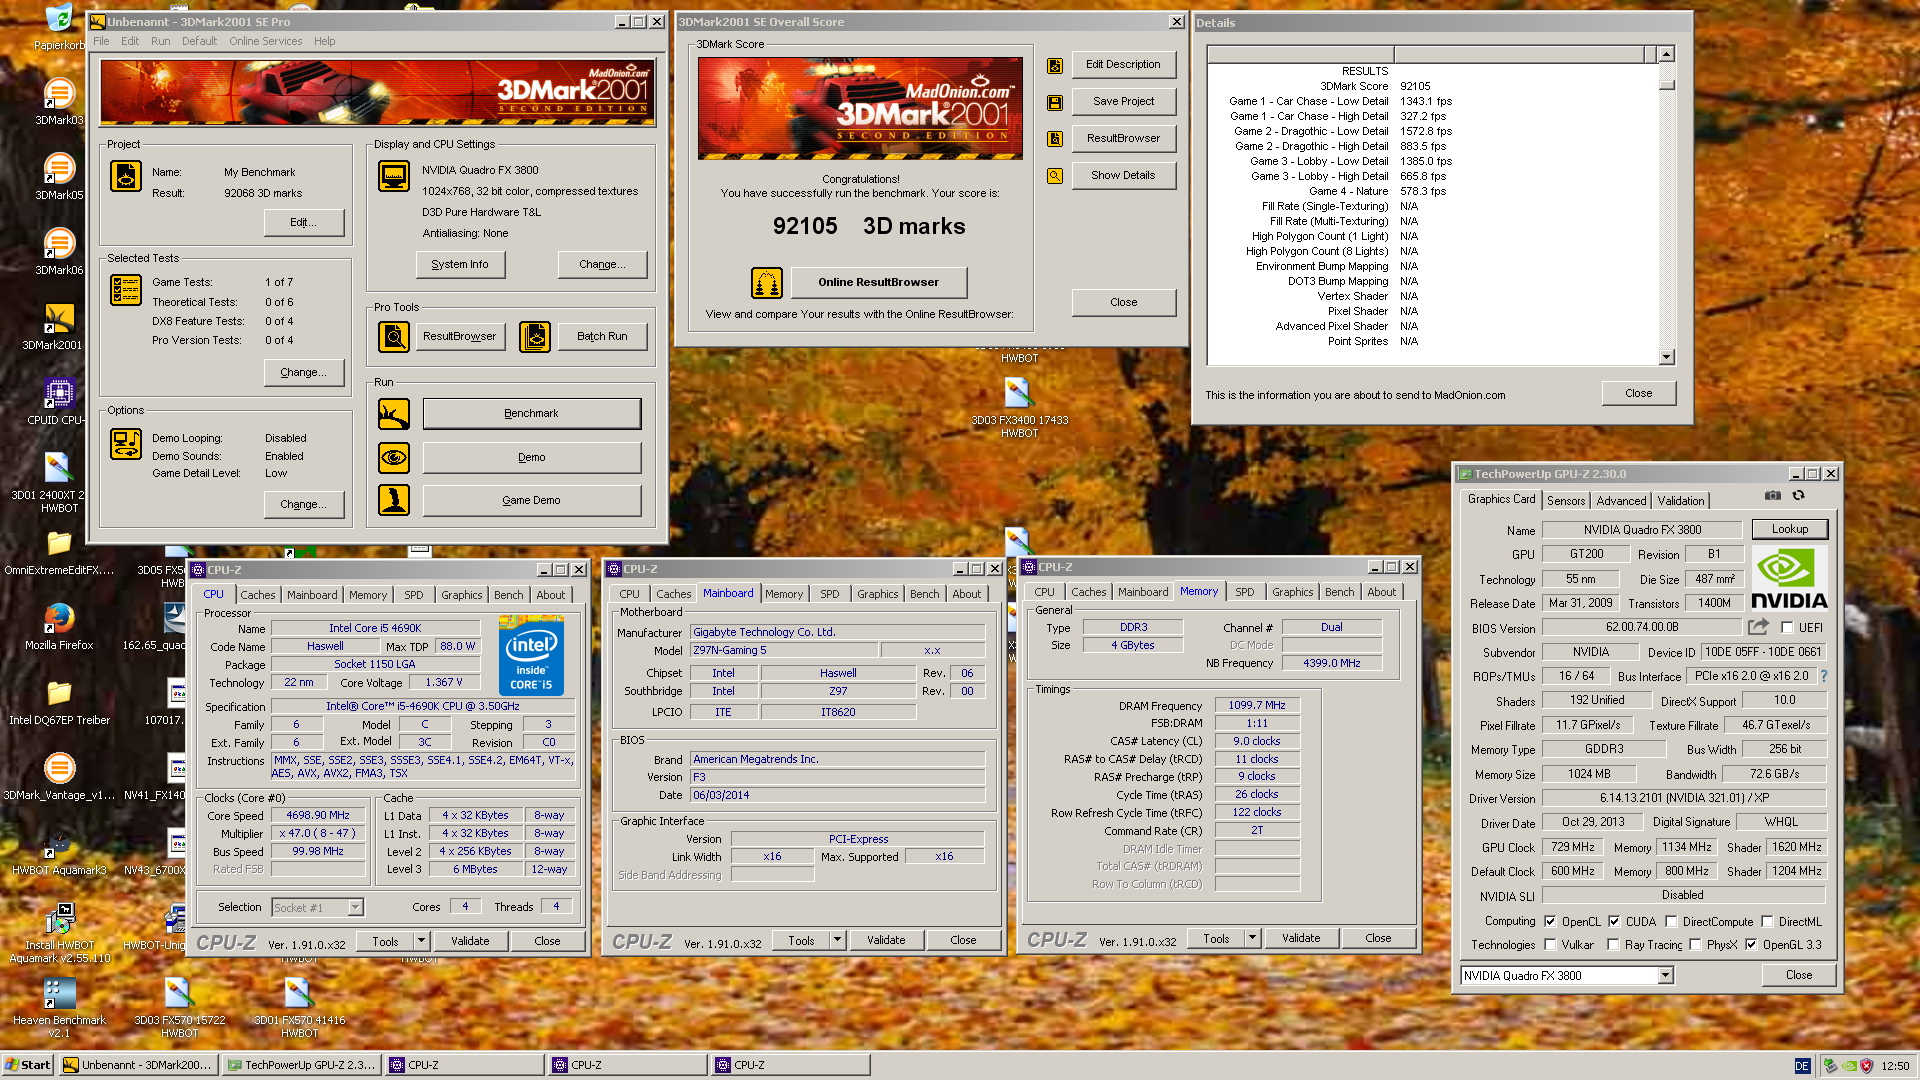Image resolution: width=1920 pixels, height=1080 pixels.
Task: Open Tools dropdown arrow in CPU-Z CPU window
Action: [421, 942]
